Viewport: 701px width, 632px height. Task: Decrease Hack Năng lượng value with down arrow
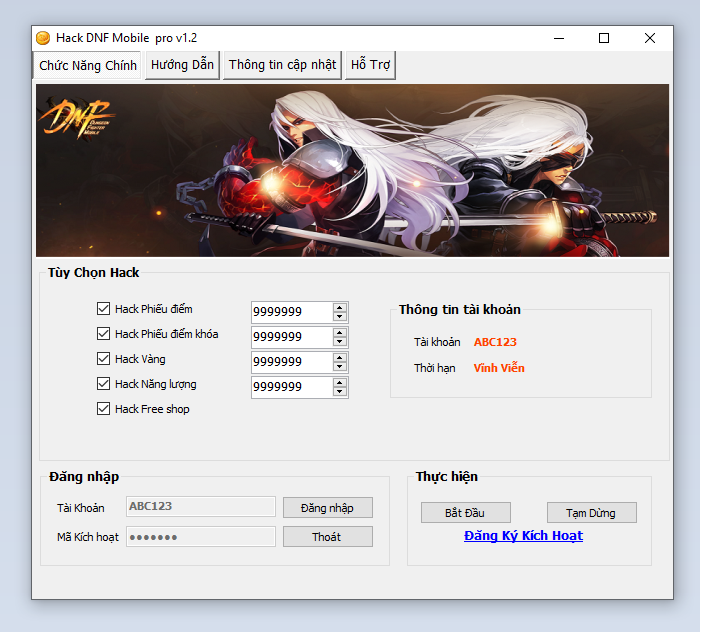[x=340, y=392]
